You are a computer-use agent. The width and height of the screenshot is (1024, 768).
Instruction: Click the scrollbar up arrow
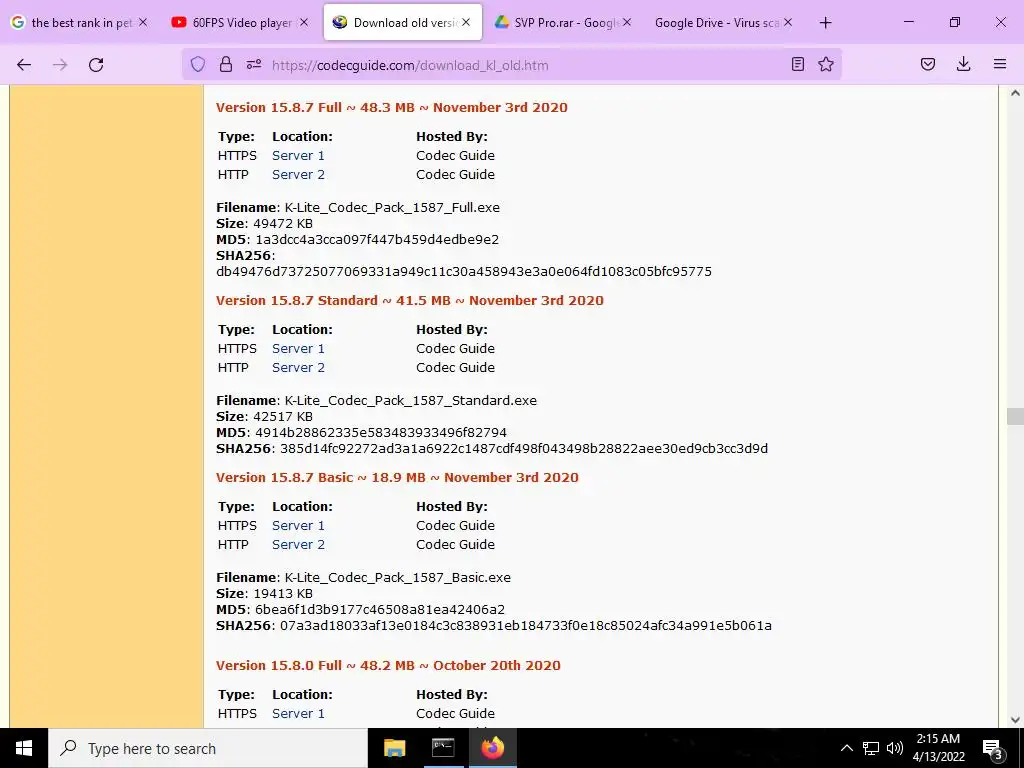click(1015, 93)
